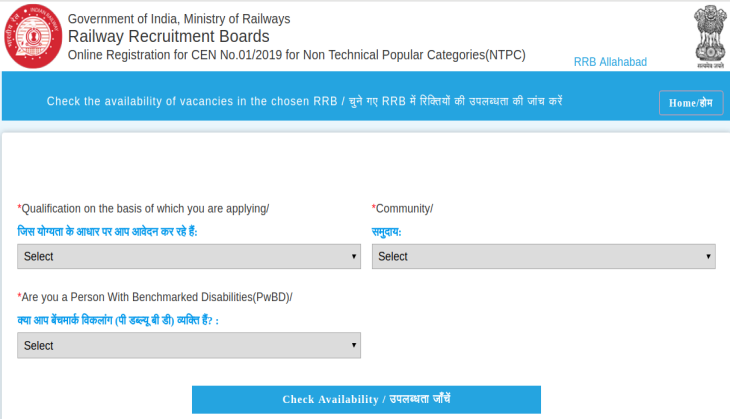730x419 pixels.
Task: Click the national emblem of India
Action: point(710,36)
